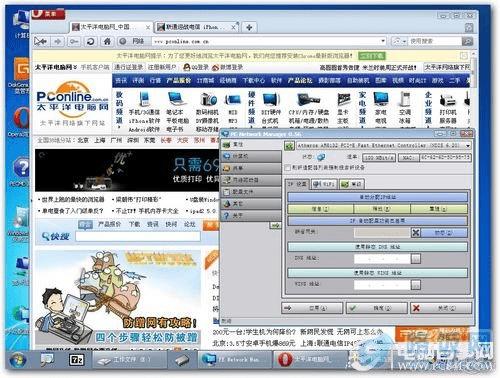Viewport: 500px width, 378px height.
Task: Click the PConline site logo
Action: click(72, 100)
